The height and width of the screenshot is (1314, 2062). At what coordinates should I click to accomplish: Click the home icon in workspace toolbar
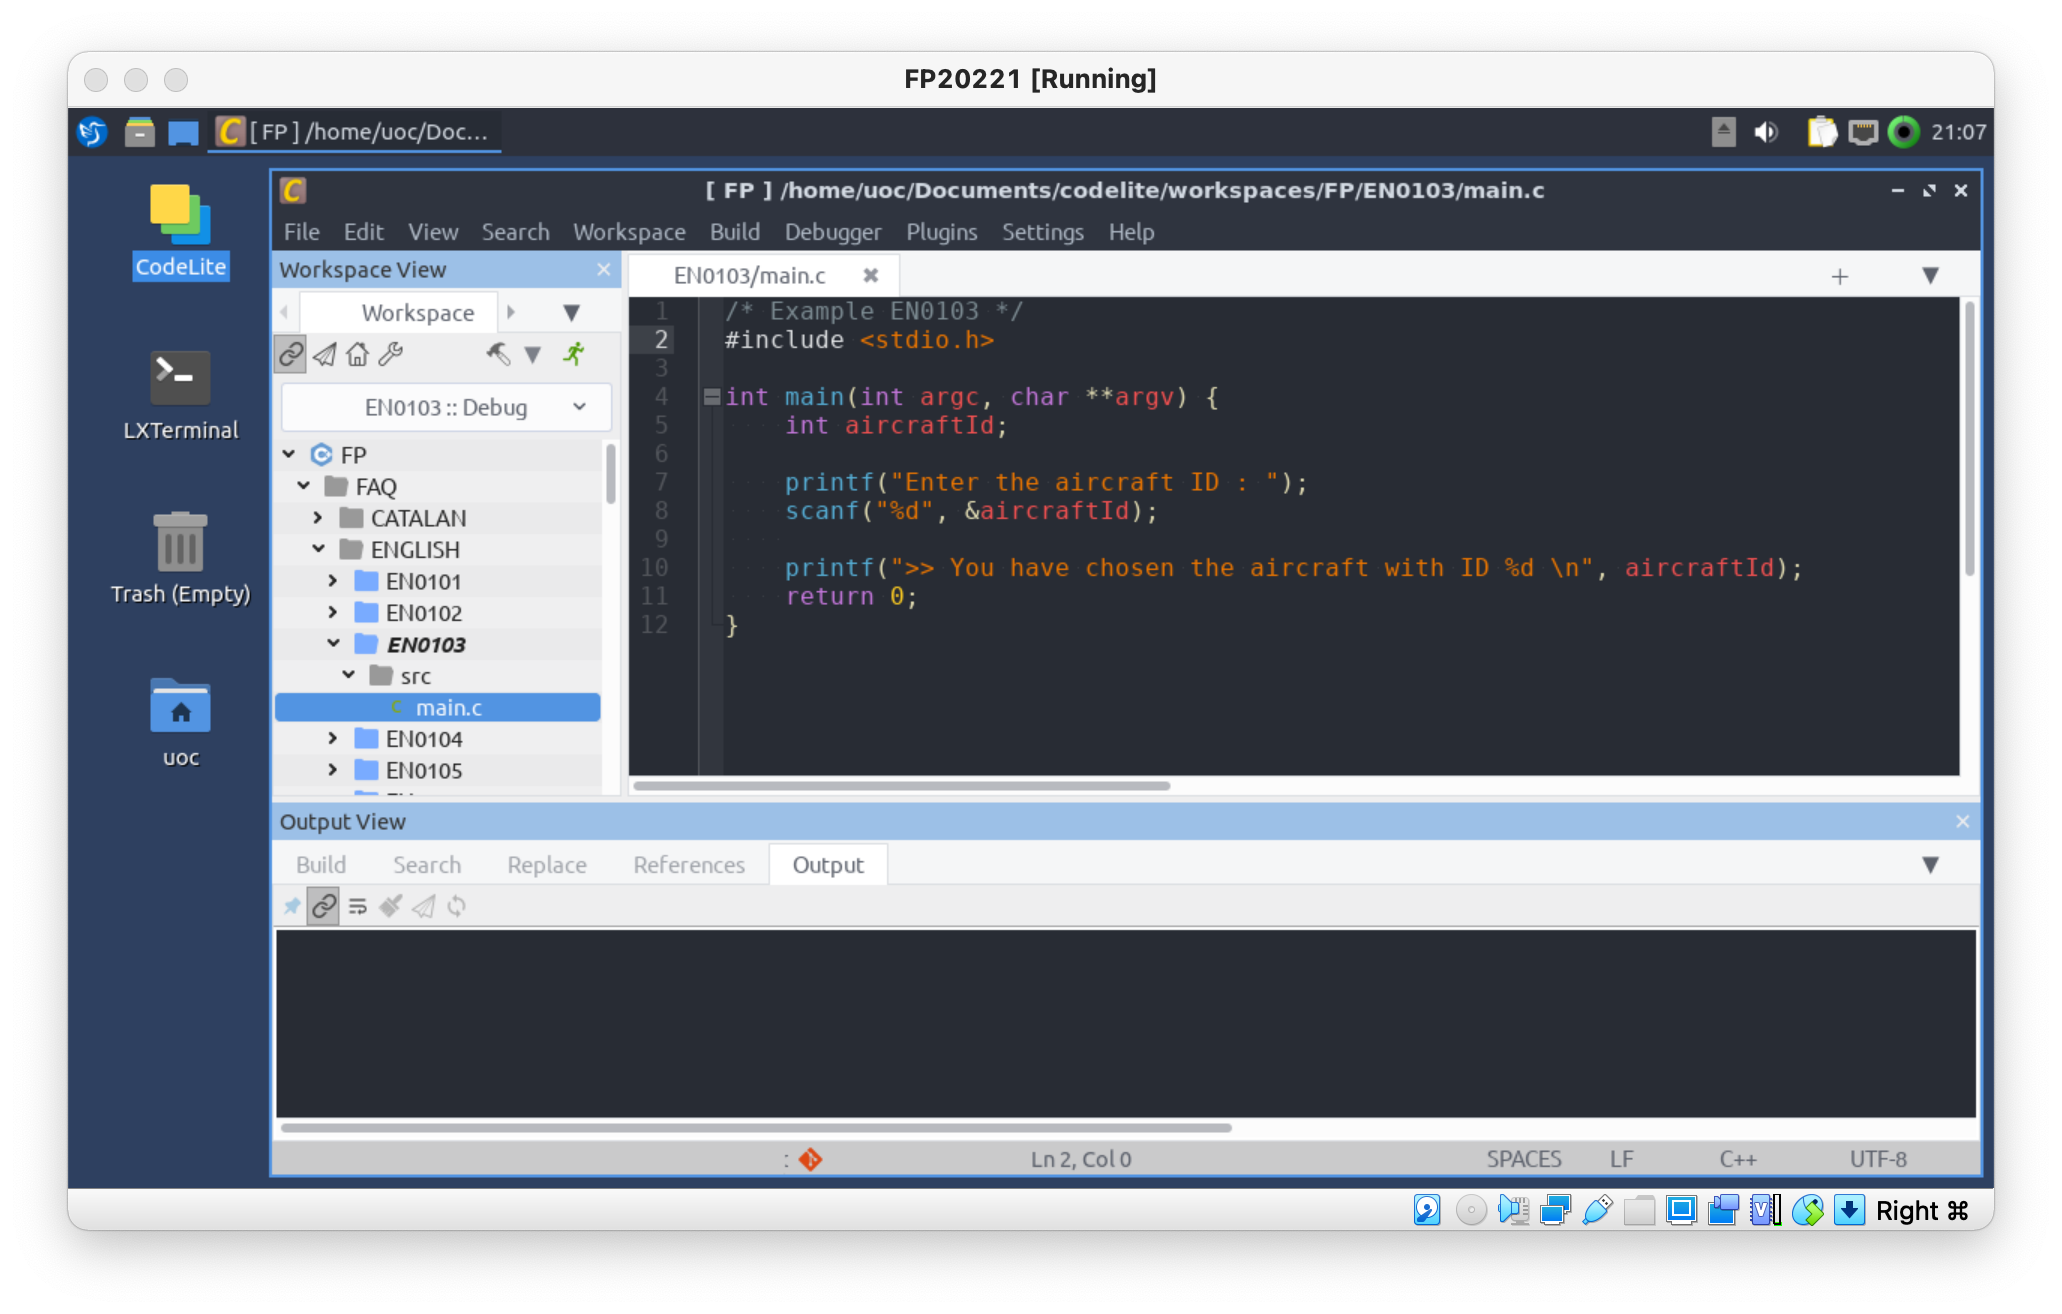(x=357, y=354)
